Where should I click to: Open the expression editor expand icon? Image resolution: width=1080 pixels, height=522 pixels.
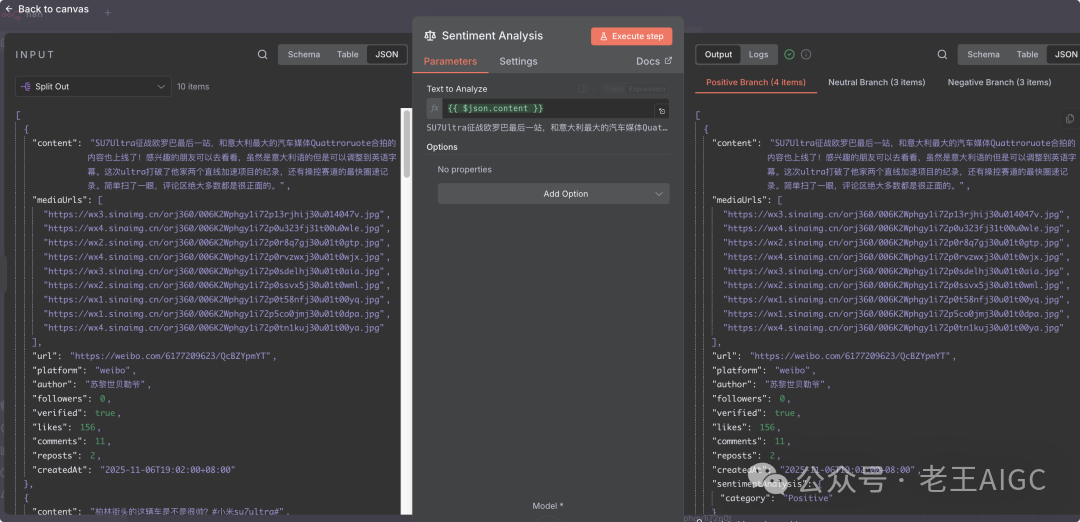[x=661, y=111]
